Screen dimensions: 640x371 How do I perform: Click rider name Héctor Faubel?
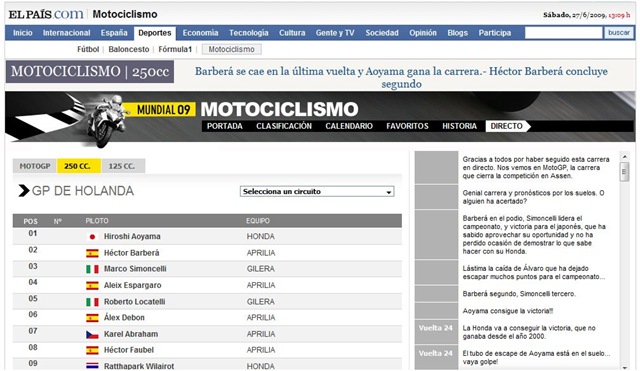(x=129, y=350)
